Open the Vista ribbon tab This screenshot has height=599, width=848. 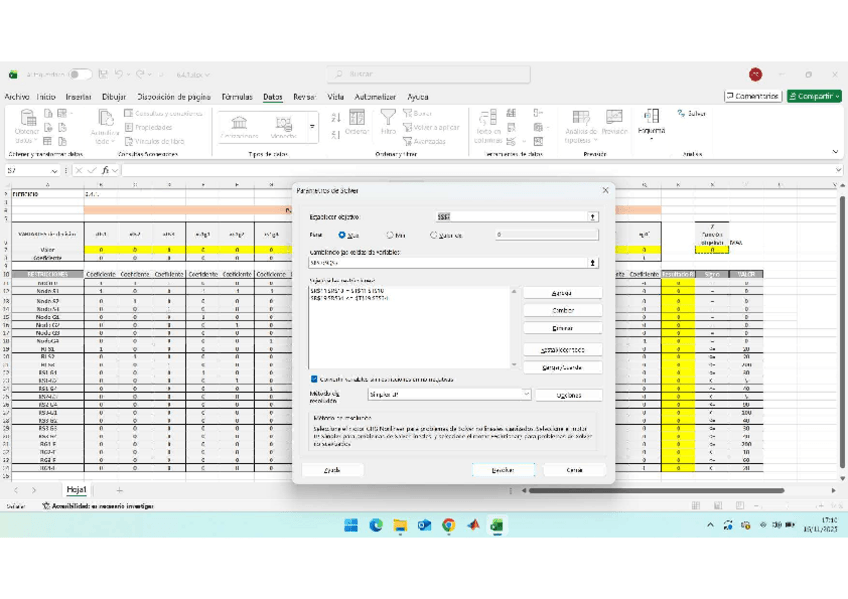(336, 97)
